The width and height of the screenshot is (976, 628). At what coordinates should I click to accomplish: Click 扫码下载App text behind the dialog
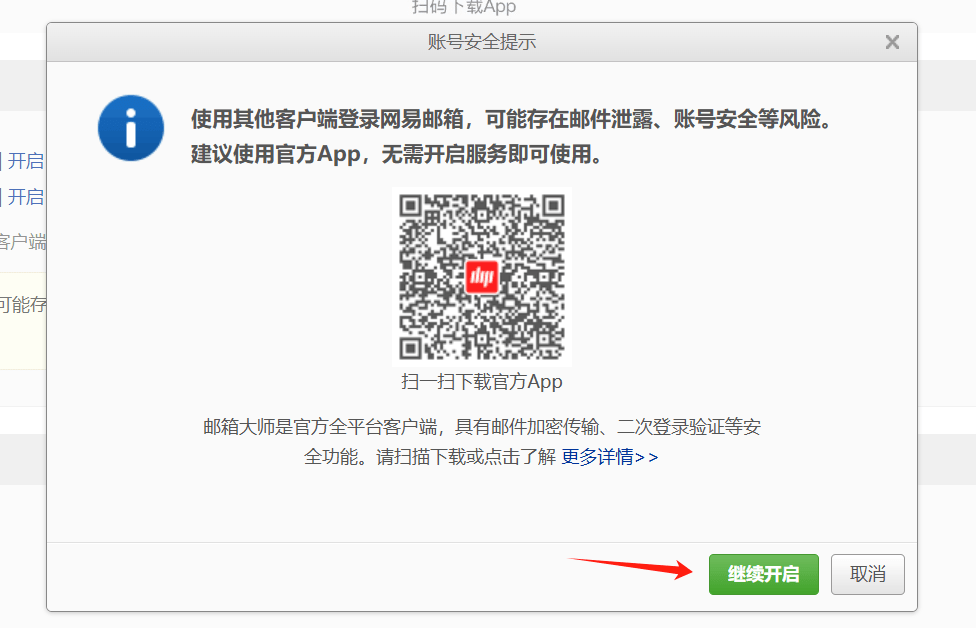point(464,7)
